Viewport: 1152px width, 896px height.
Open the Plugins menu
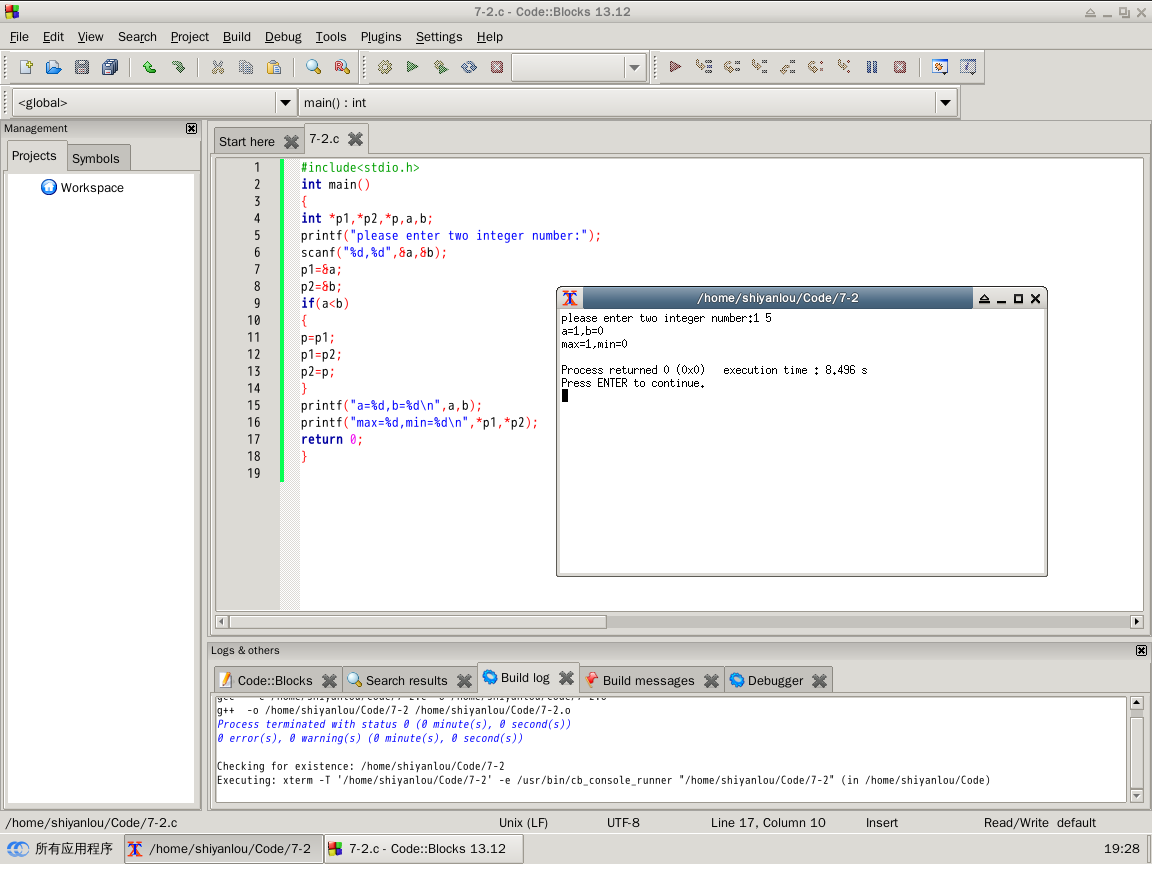(x=381, y=37)
